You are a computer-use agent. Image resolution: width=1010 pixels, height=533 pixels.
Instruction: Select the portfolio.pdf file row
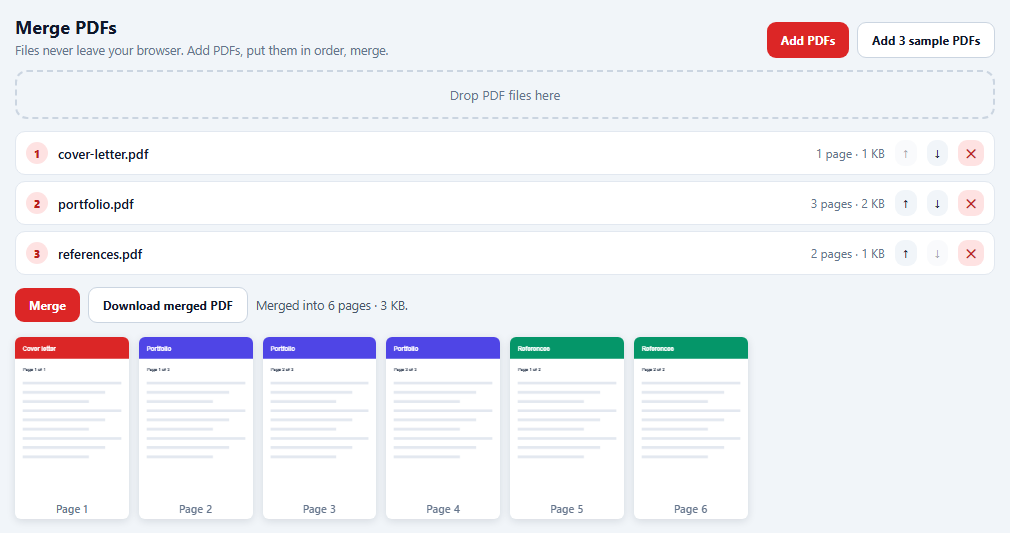505,204
